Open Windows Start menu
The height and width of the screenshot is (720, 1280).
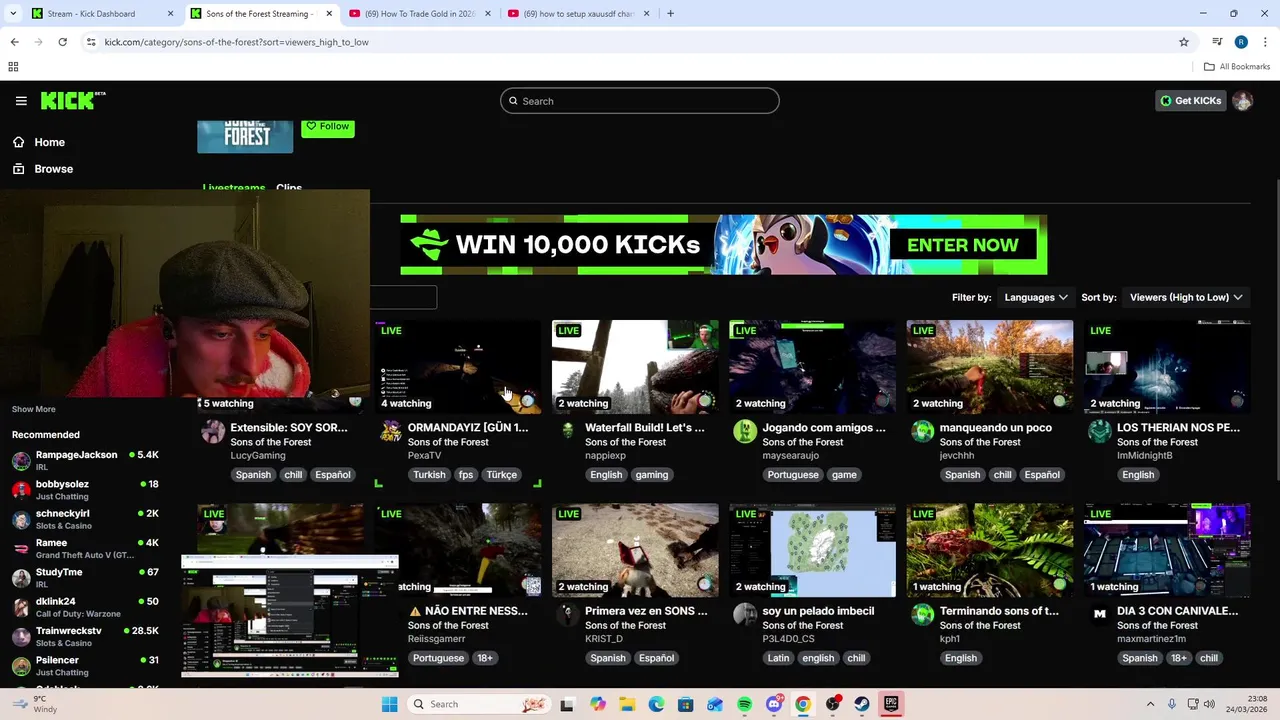tap(389, 704)
